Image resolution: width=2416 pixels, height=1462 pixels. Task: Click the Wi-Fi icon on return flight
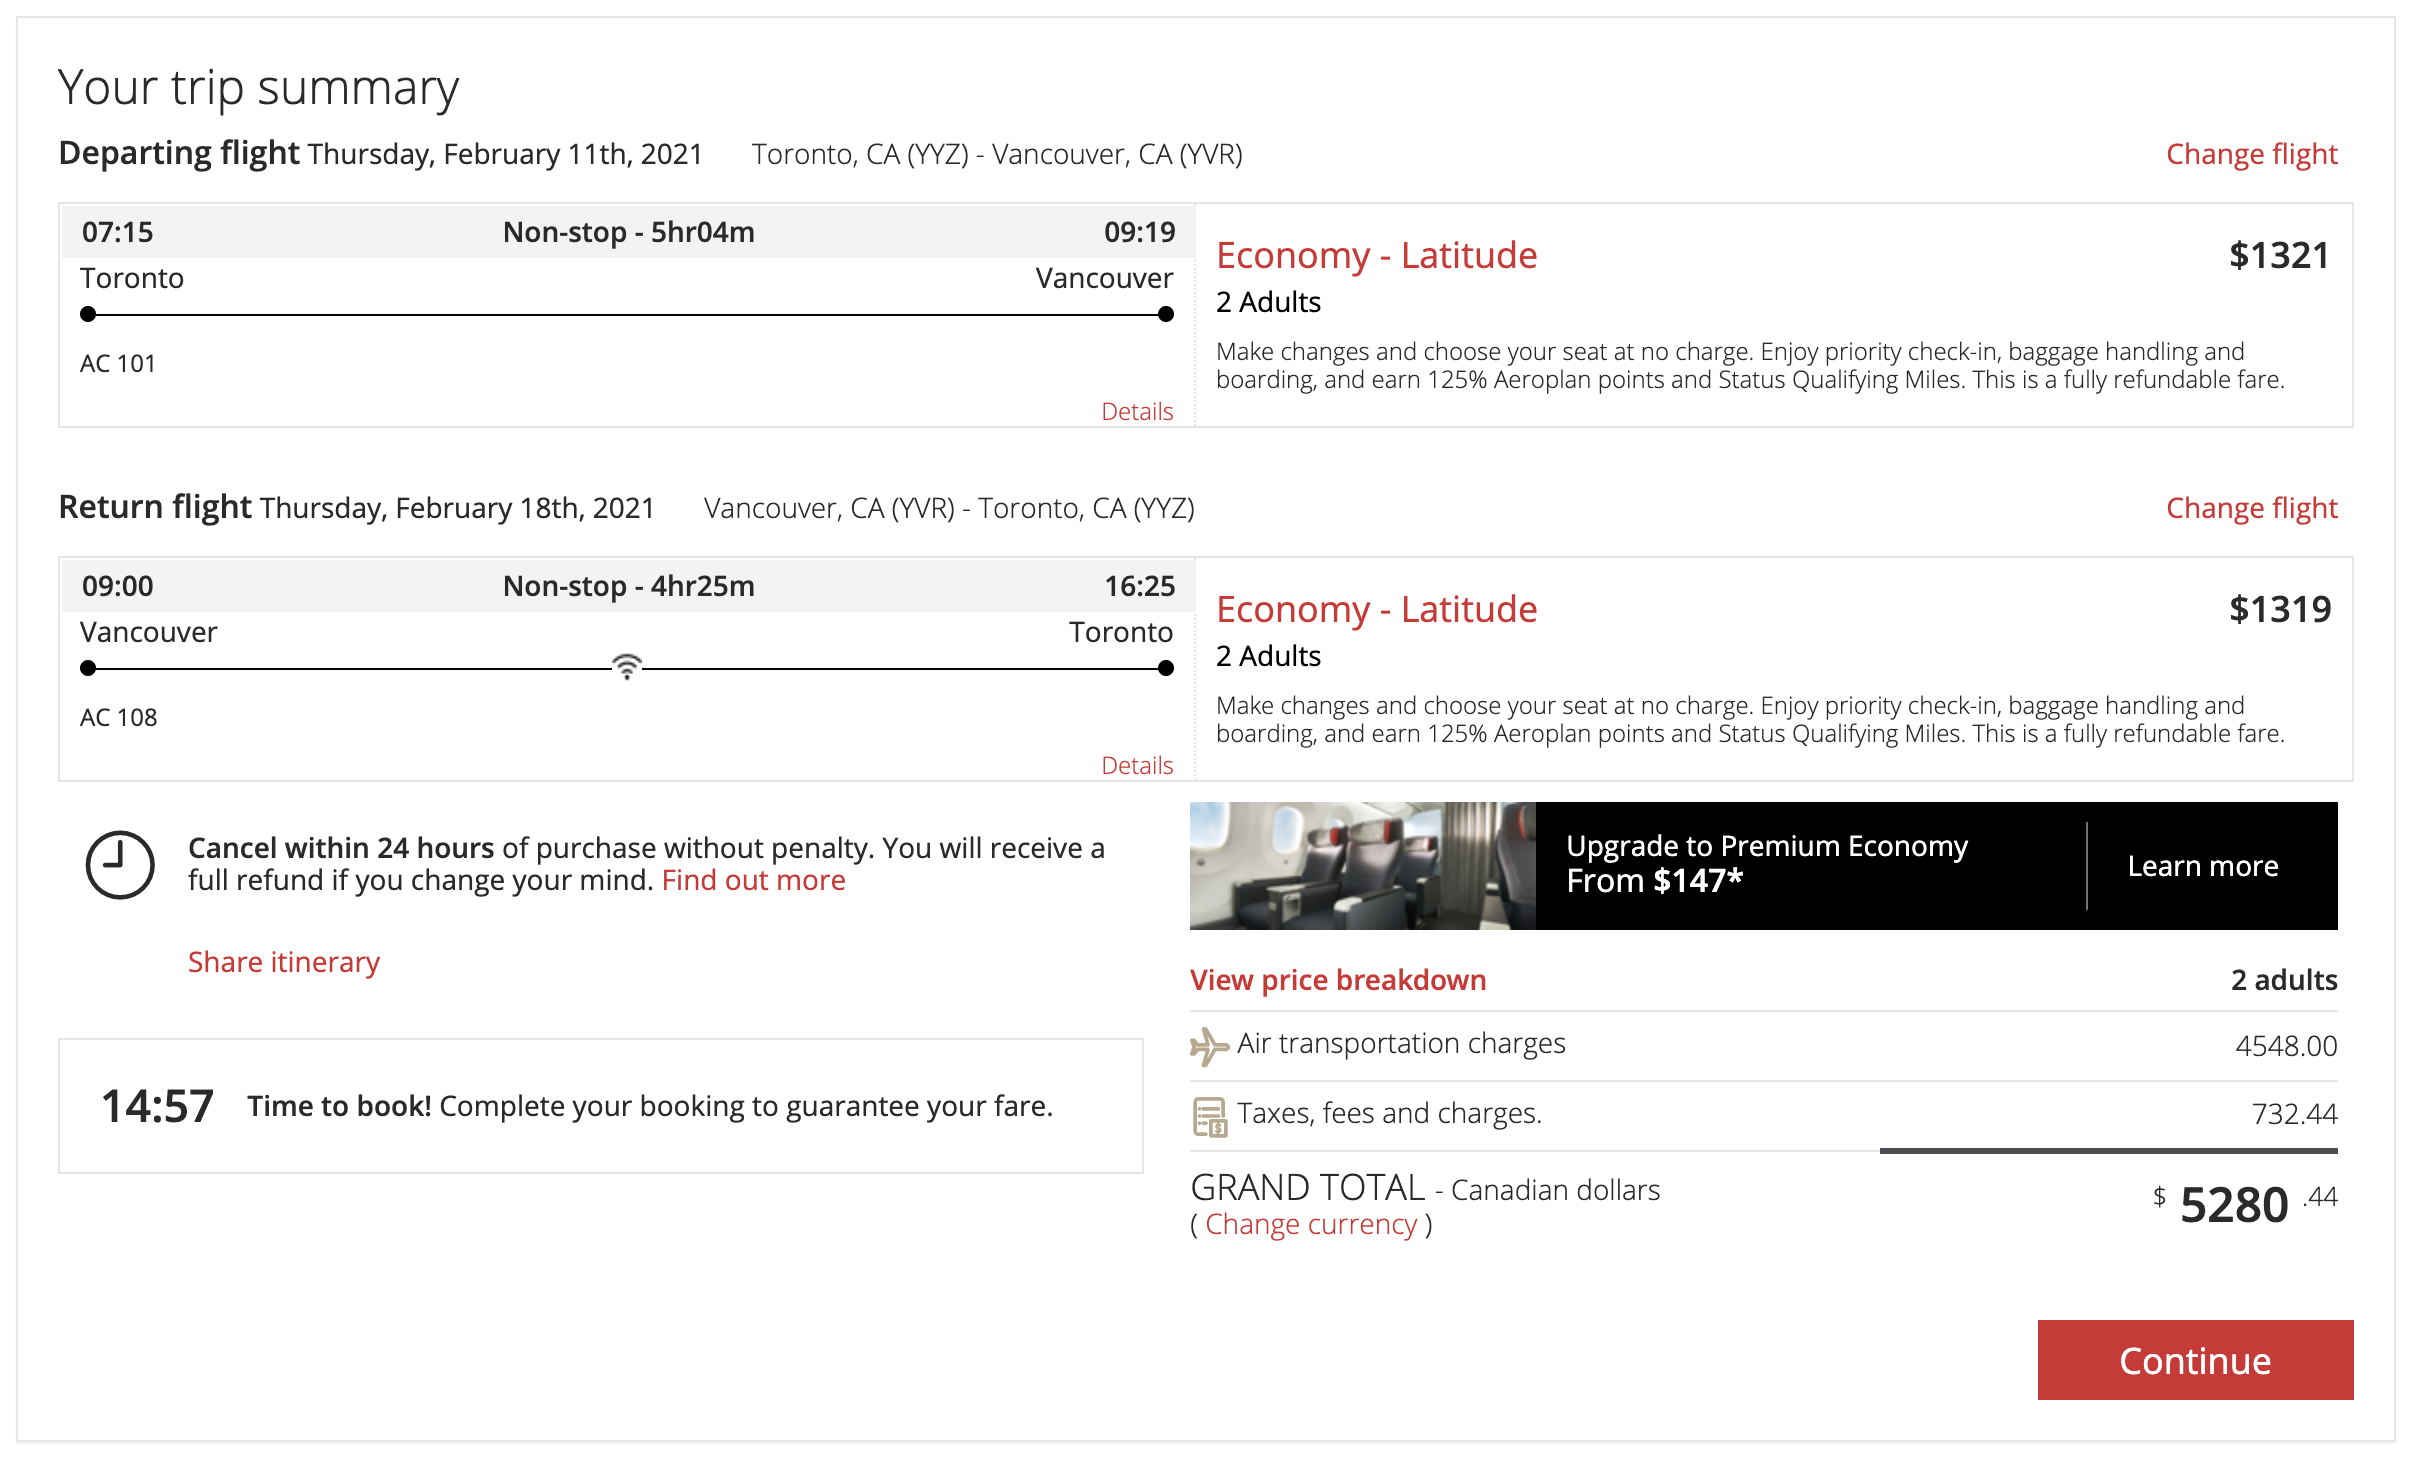(x=626, y=667)
